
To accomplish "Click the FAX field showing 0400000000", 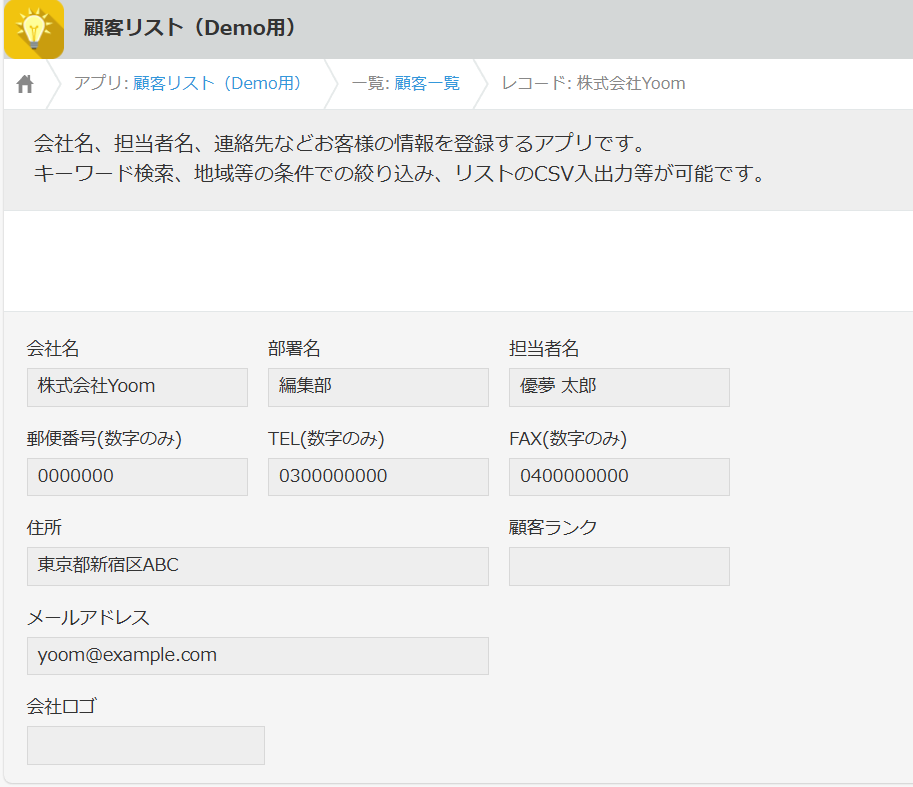I will 619,477.
